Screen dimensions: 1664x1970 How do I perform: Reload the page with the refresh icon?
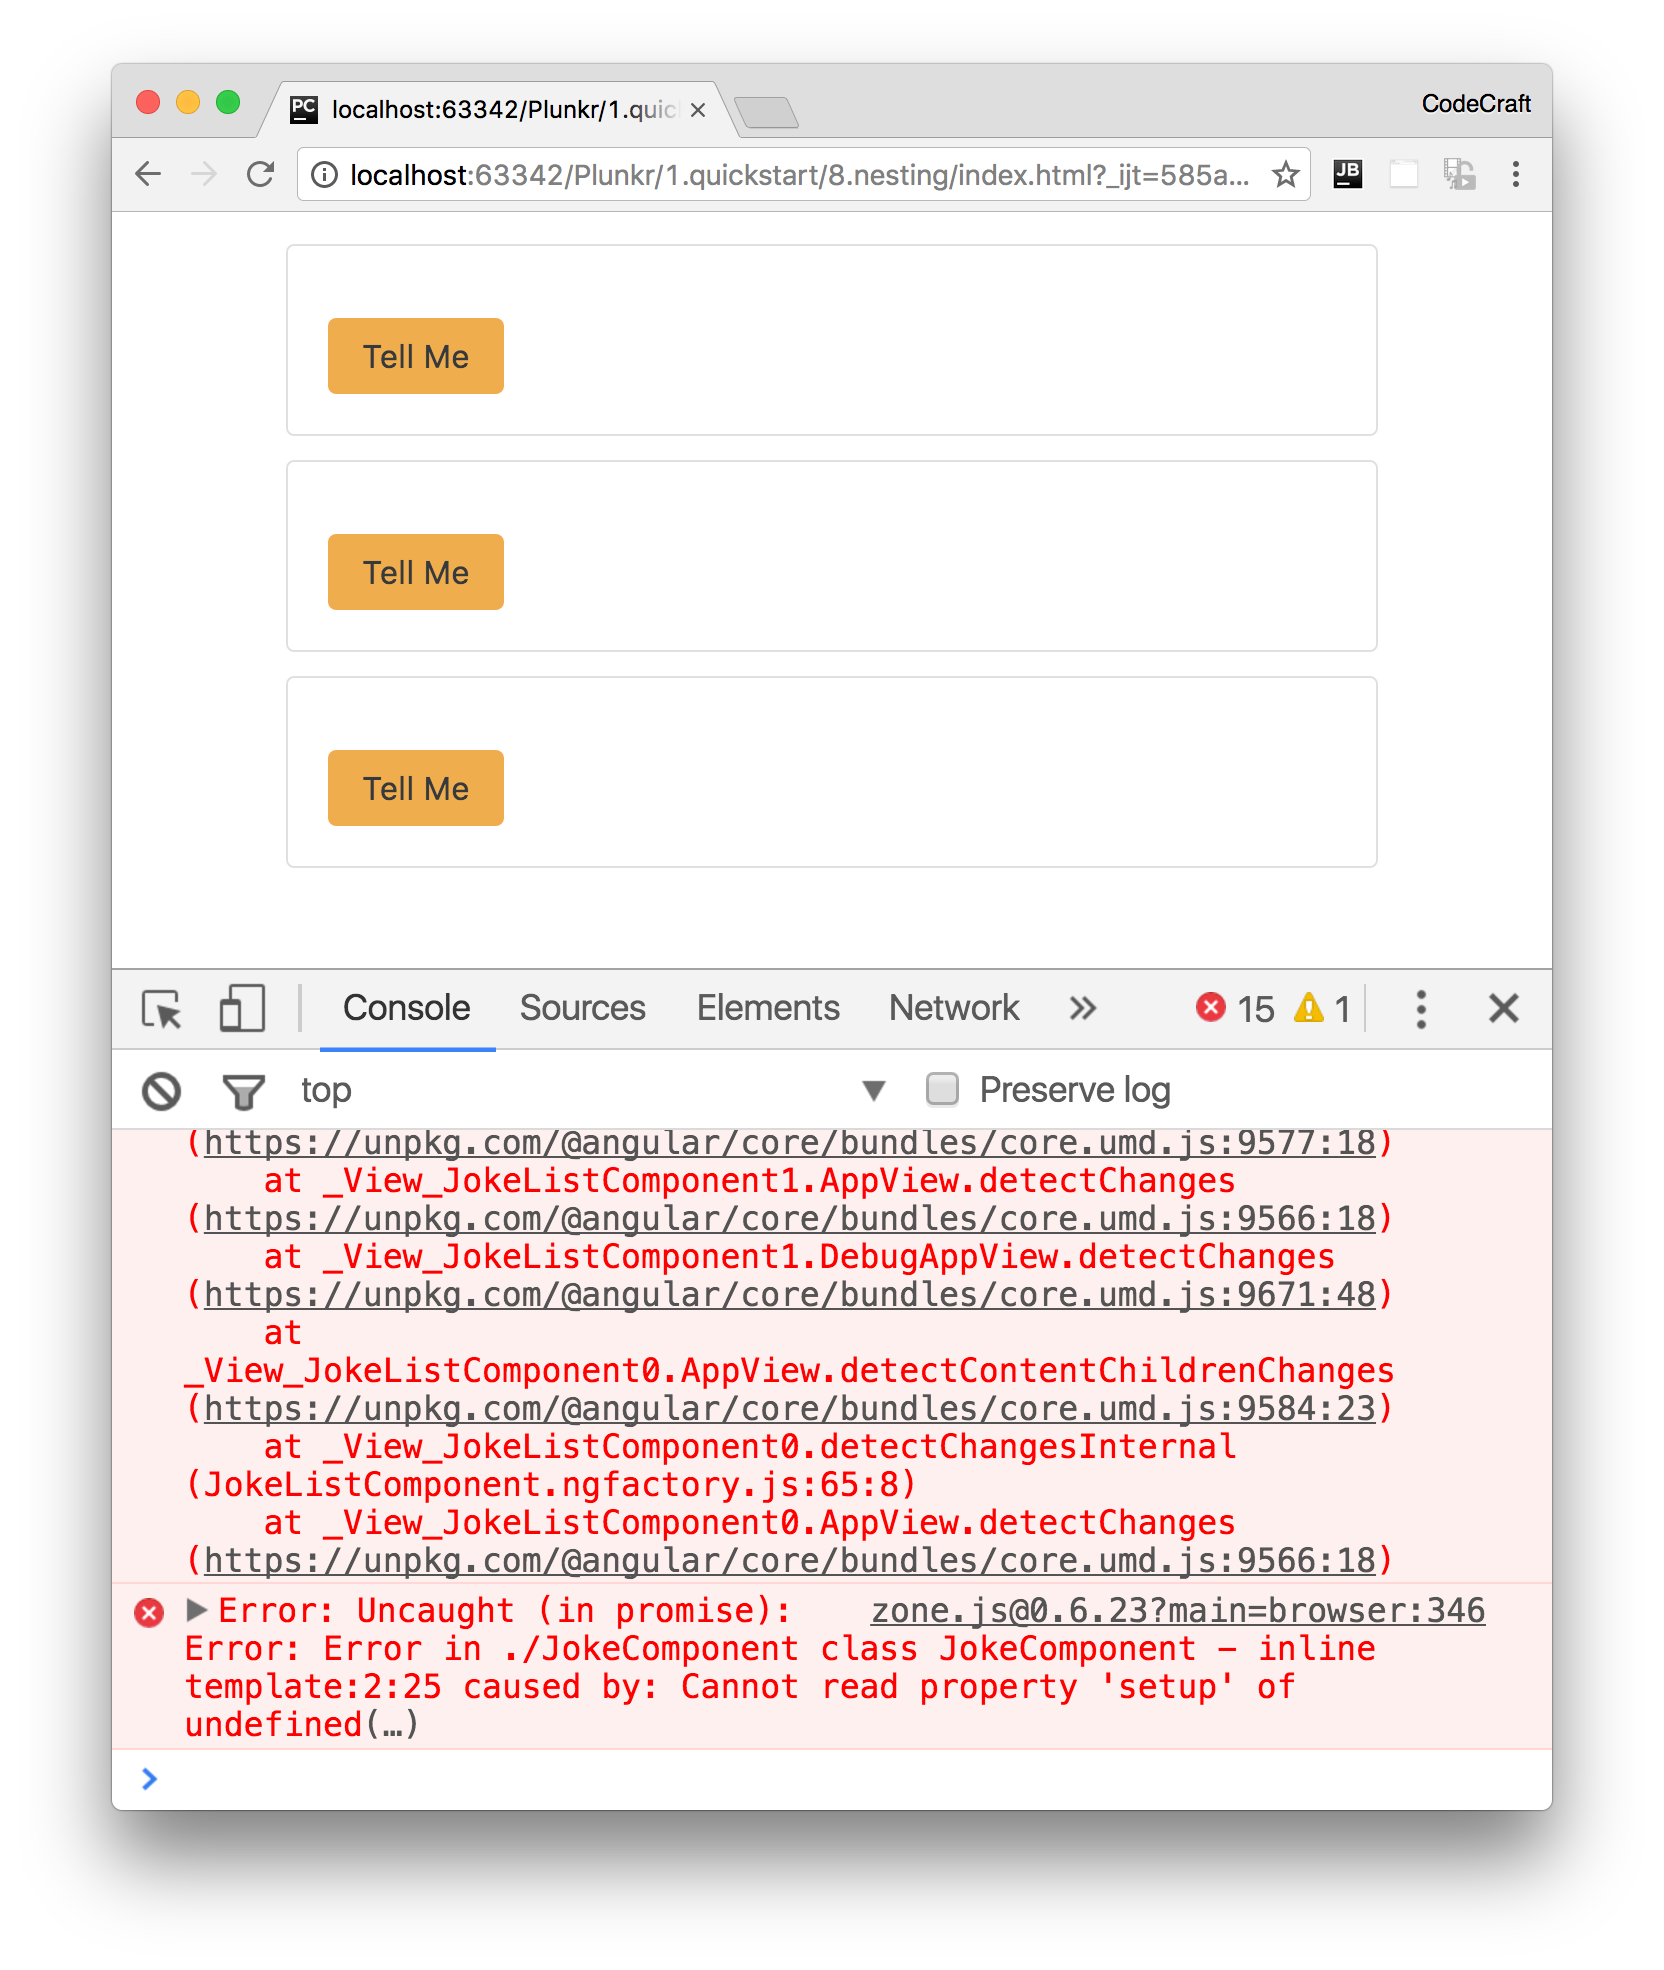(x=261, y=175)
